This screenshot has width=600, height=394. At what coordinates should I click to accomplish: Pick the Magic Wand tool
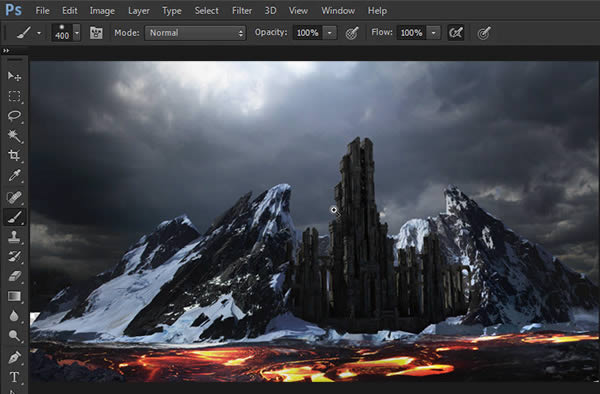click(x=15, y=136)
